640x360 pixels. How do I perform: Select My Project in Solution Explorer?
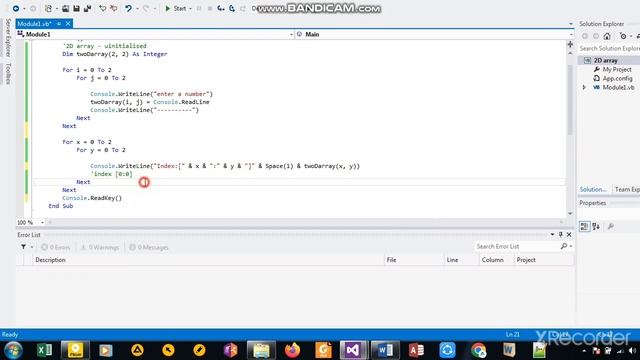[x=617, y=69]
